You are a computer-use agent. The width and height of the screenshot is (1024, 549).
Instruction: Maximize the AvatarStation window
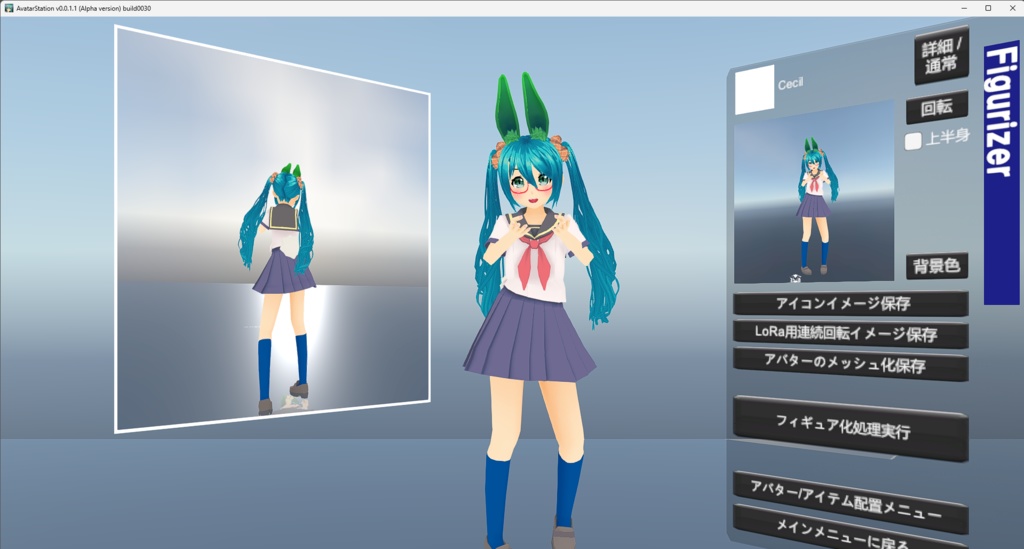point(987,8)
